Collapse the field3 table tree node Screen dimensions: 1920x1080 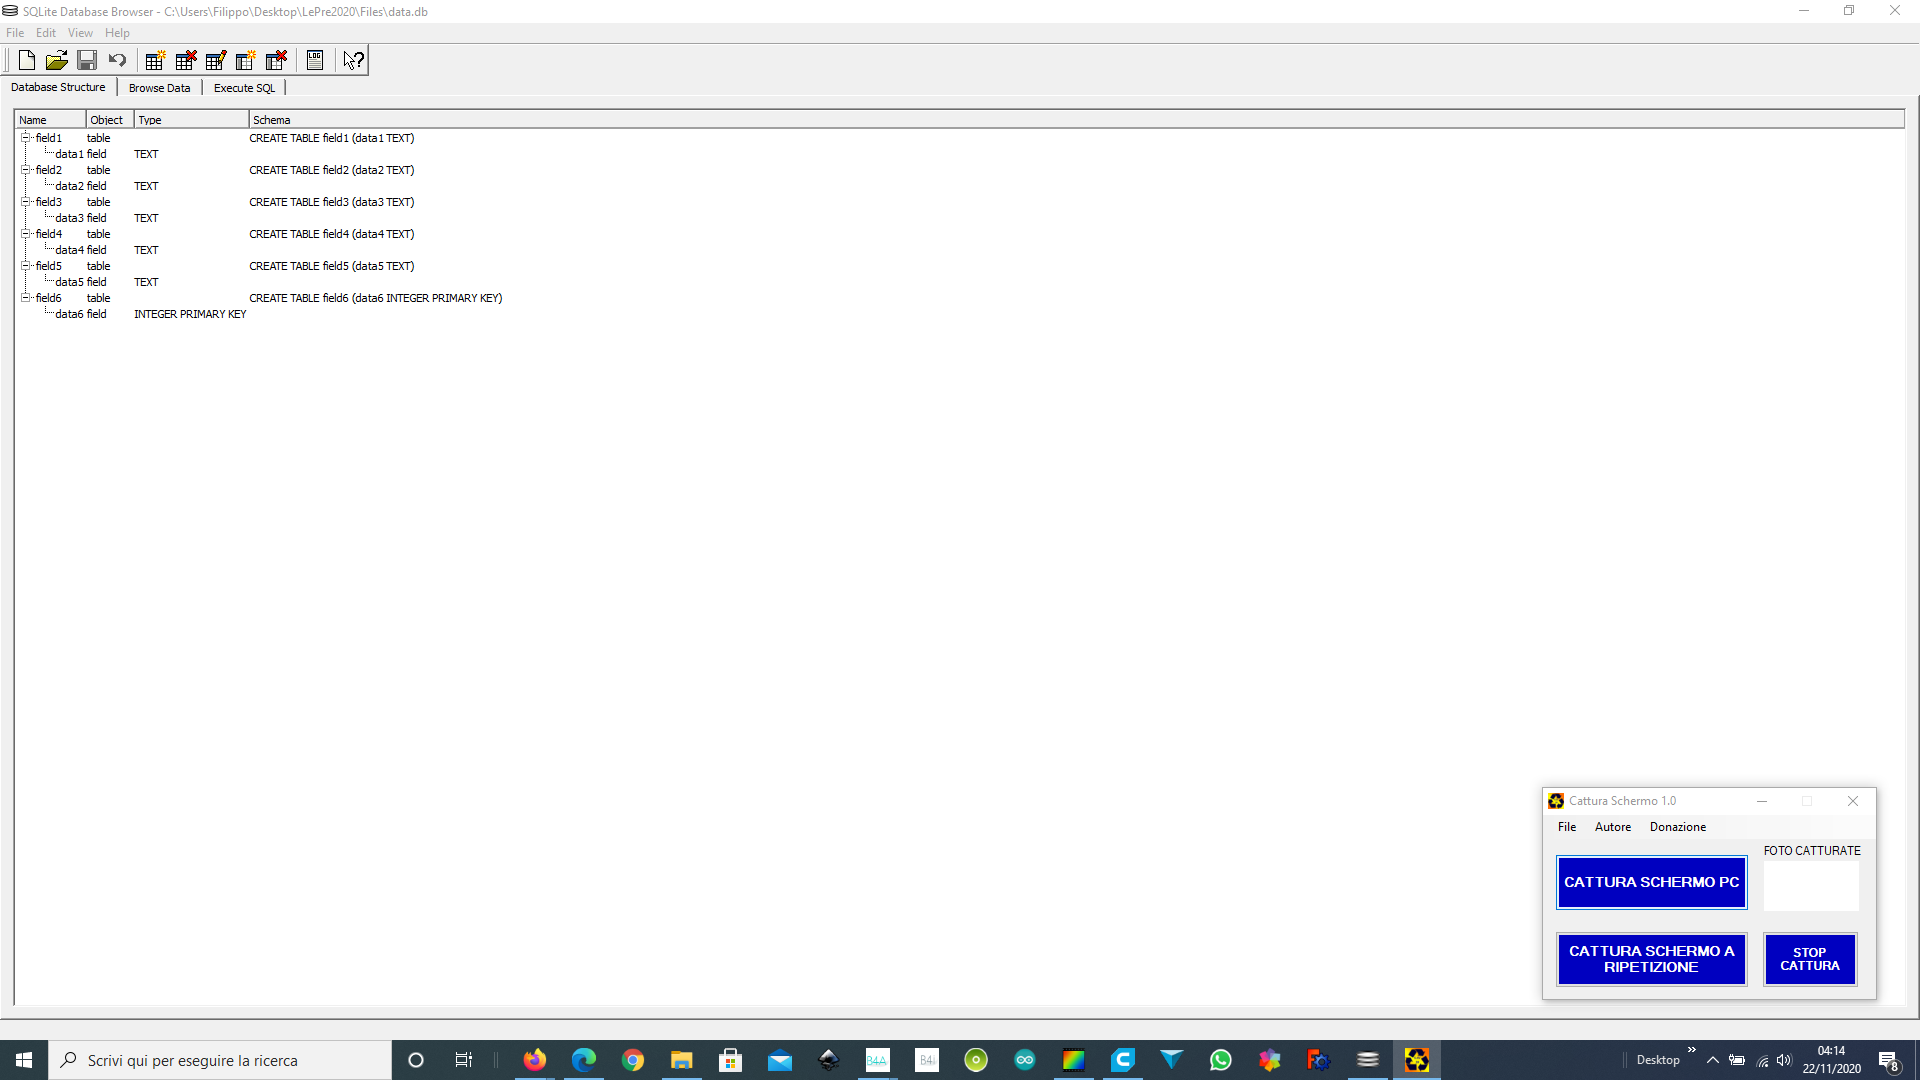point(26,202)
